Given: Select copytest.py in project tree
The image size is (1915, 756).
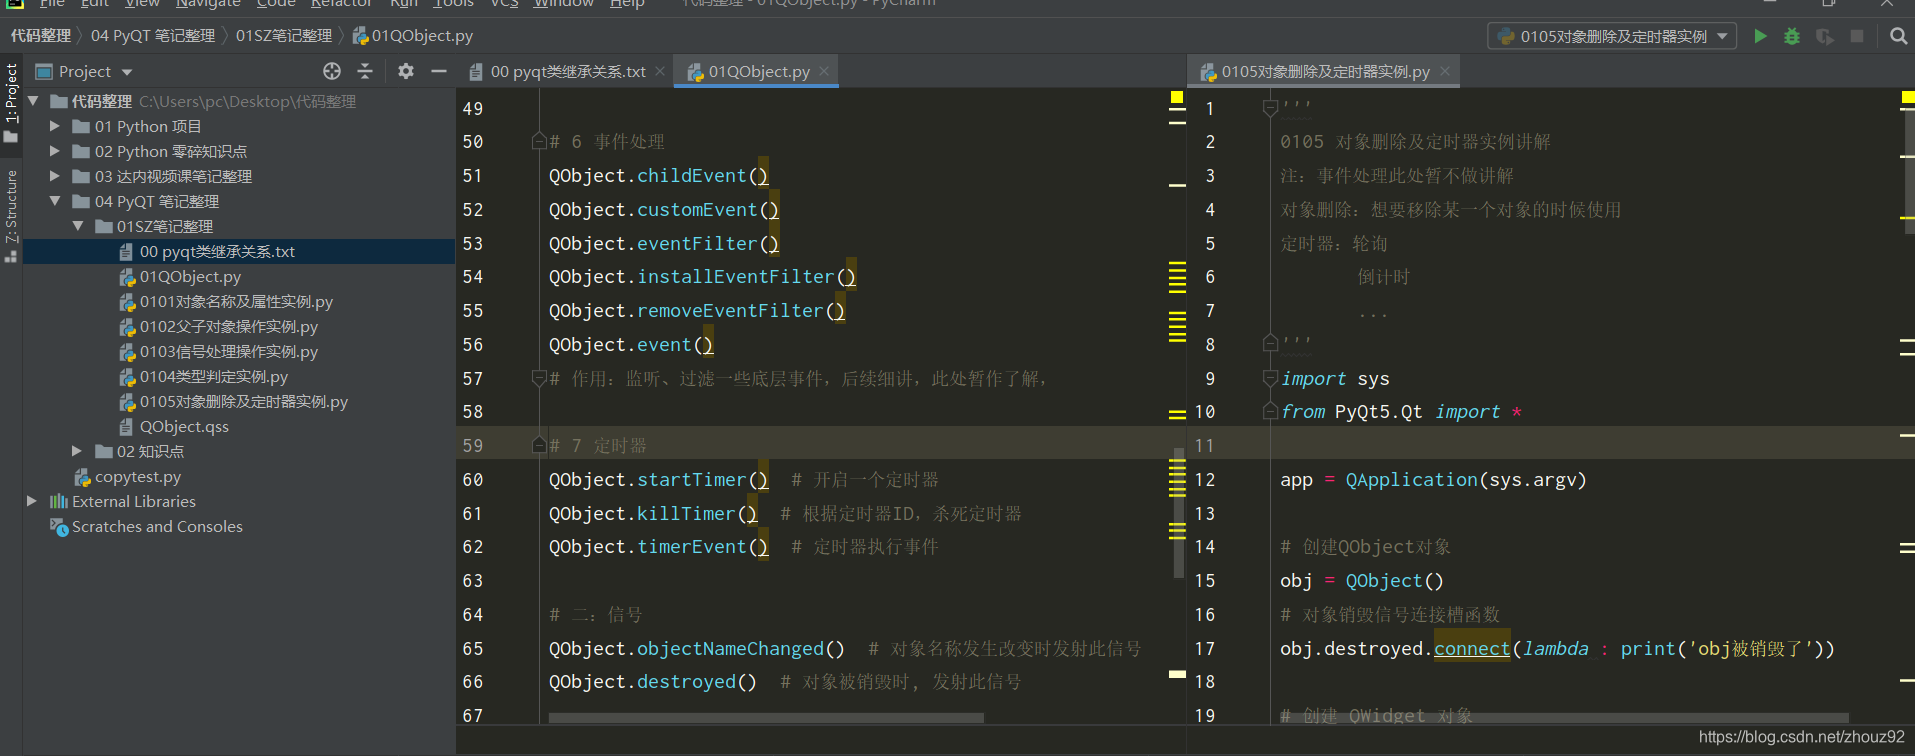Looking at the screenshot, I should point(138,476).
